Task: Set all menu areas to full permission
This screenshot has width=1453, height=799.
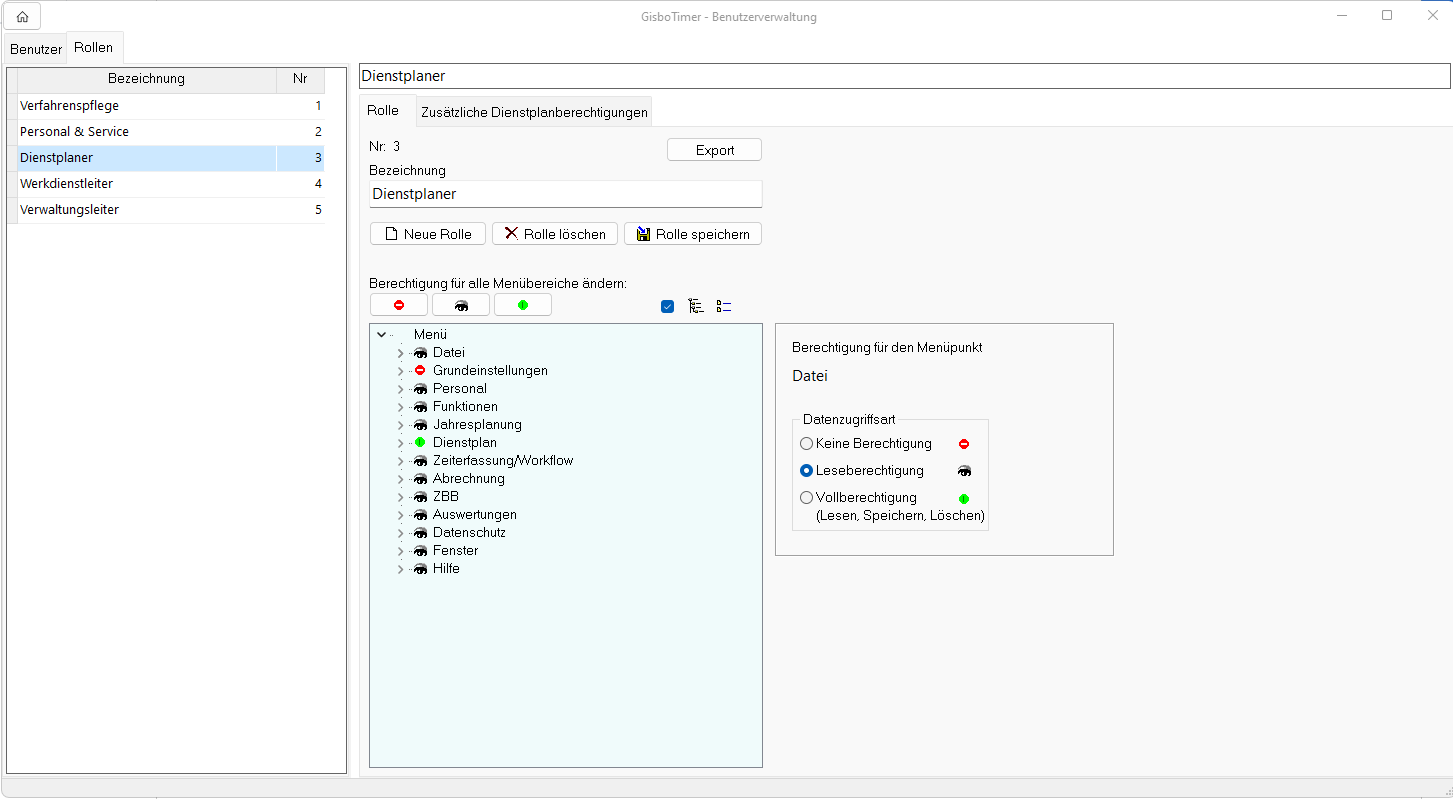Action: [522, 305]
